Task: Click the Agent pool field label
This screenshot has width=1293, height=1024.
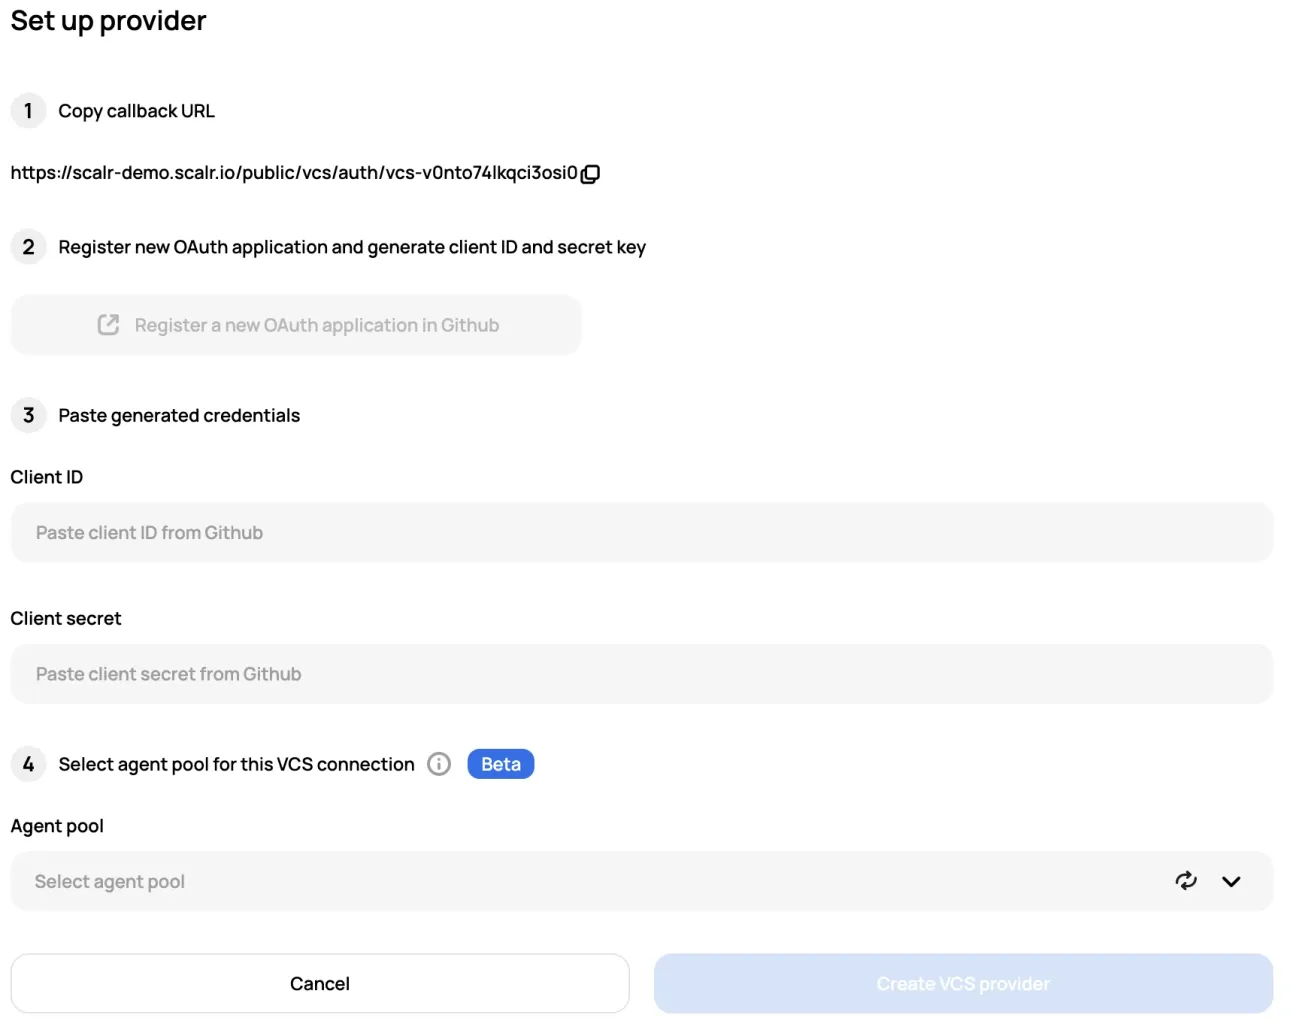Action: point(57,826)
